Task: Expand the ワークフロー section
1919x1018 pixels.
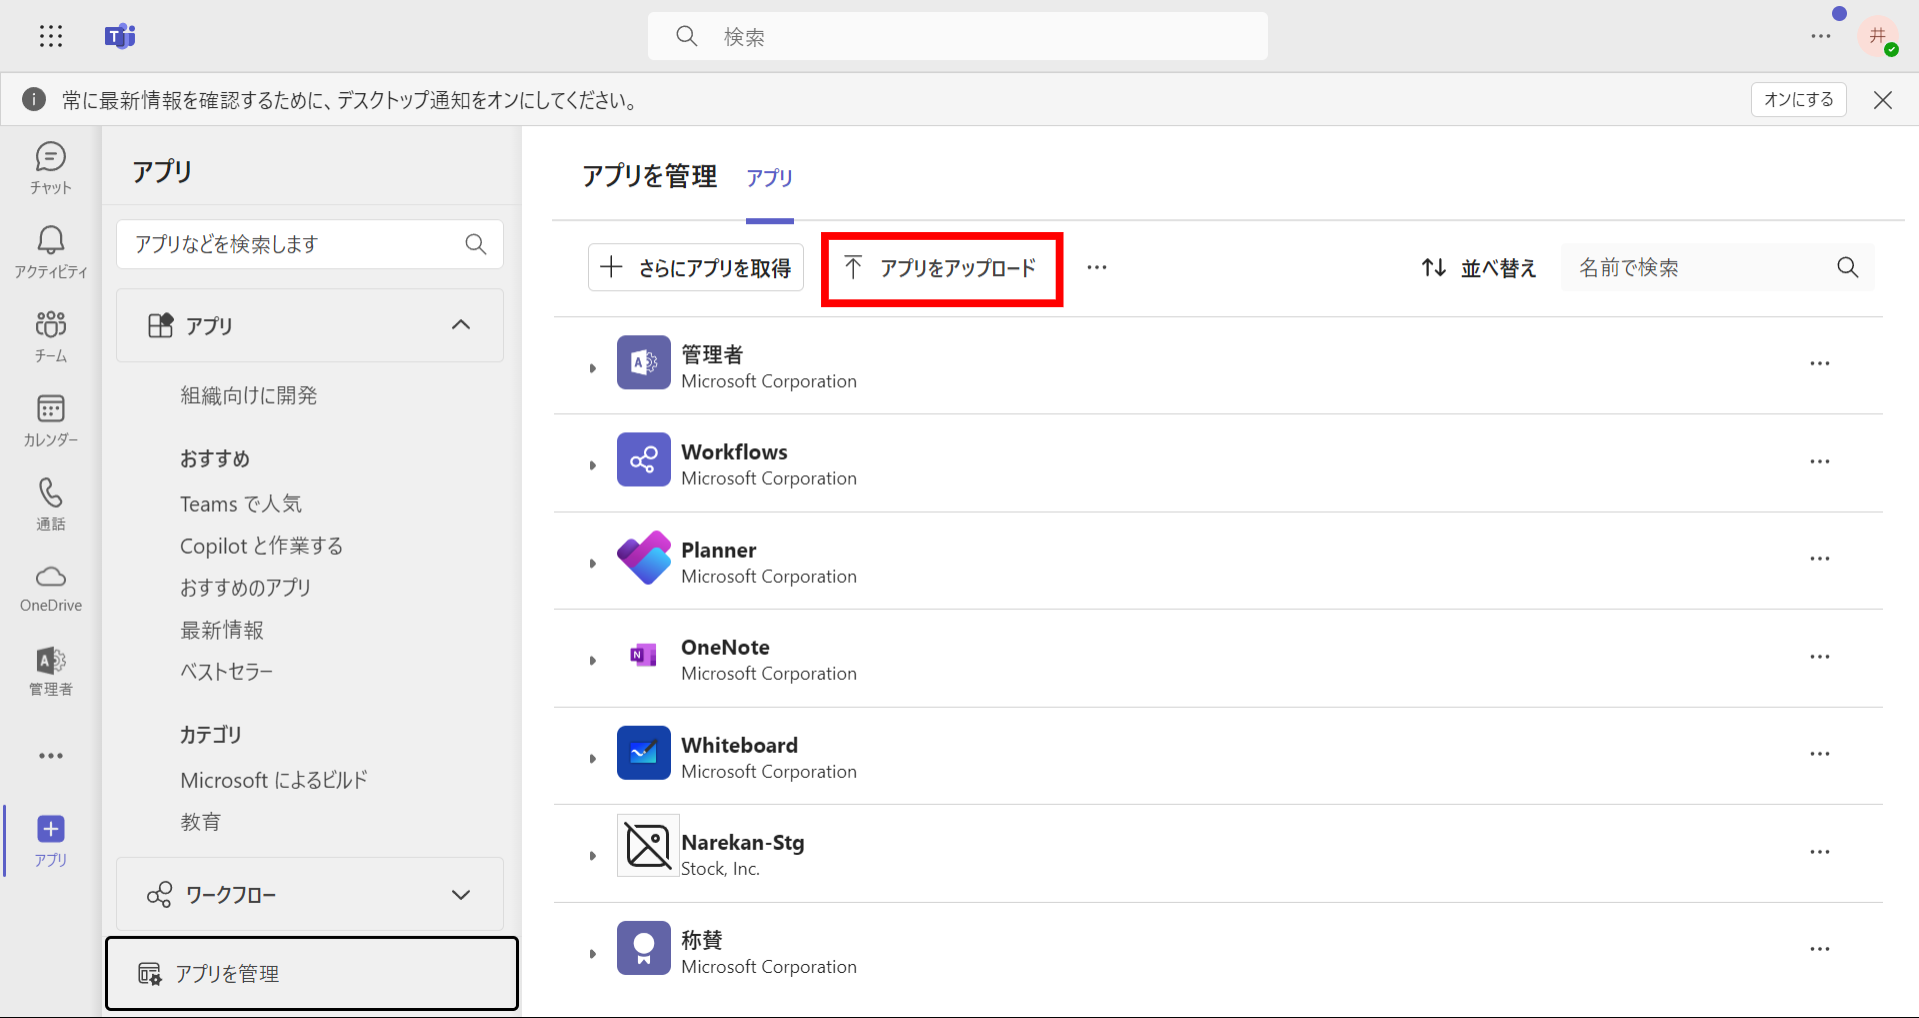Action: [310, 894]
